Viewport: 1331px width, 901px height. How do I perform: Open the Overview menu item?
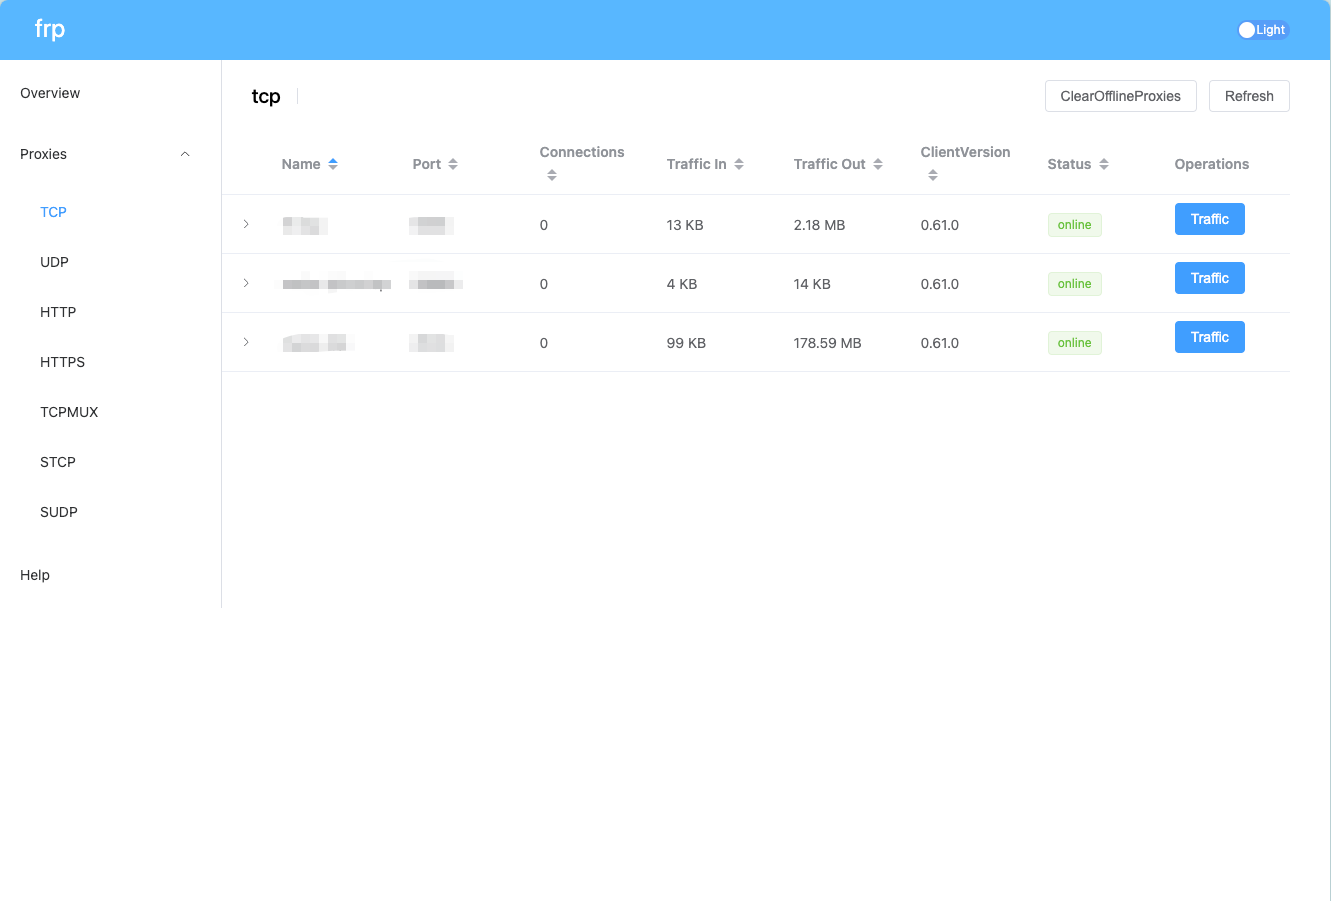(x=50, y=93)
